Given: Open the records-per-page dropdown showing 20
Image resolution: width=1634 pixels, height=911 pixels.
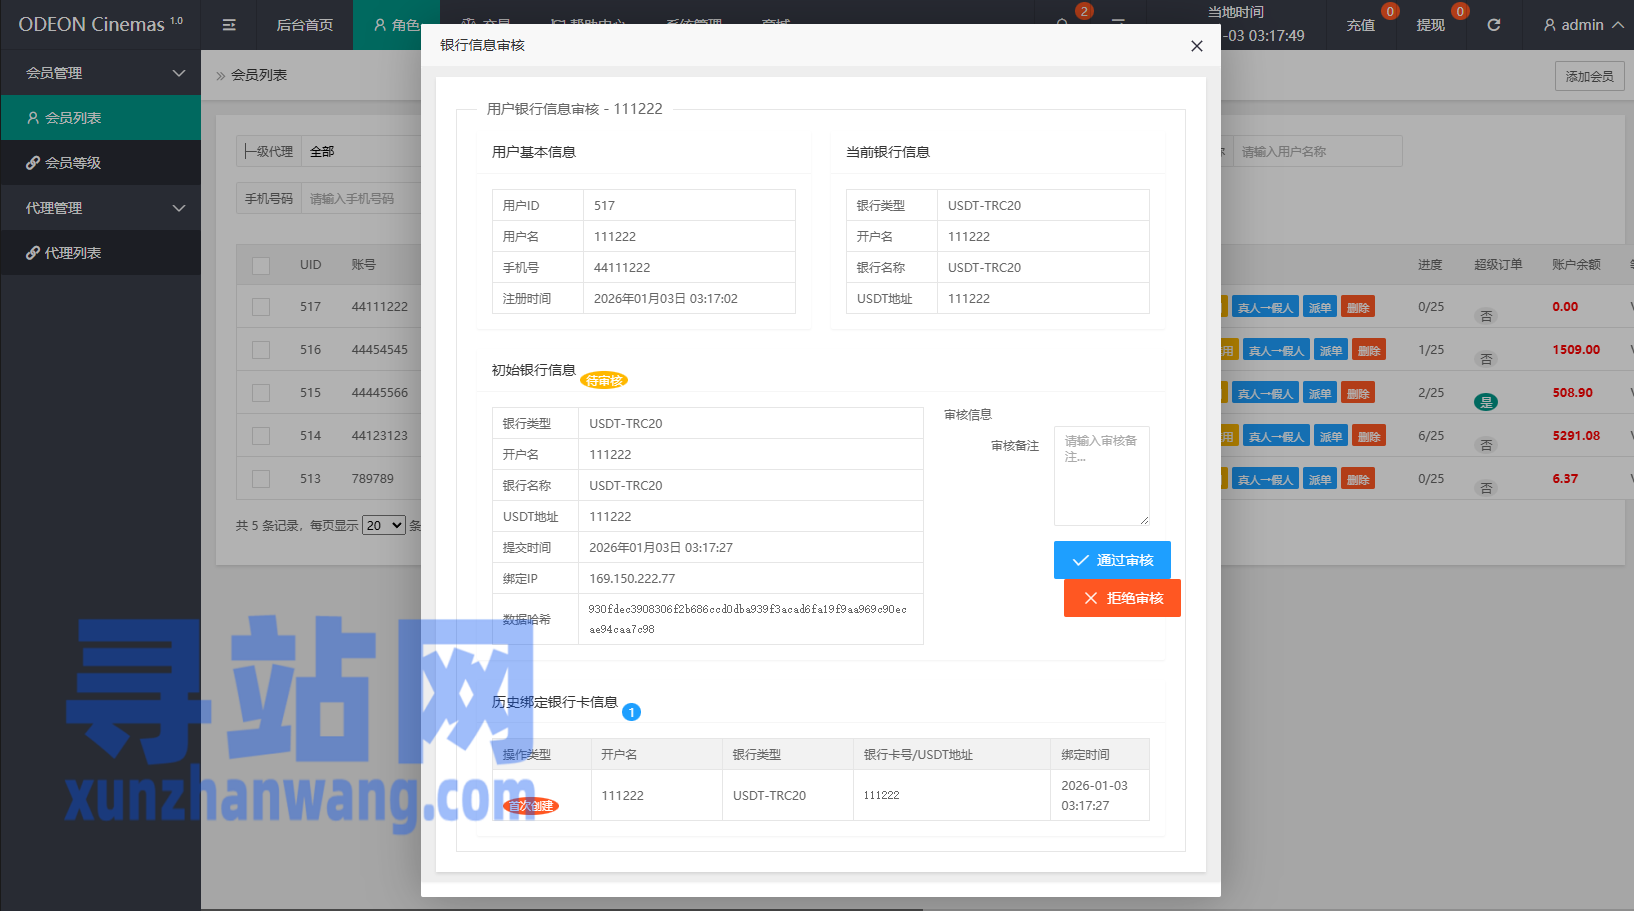Looking at the screenshot, I should 384,525.
